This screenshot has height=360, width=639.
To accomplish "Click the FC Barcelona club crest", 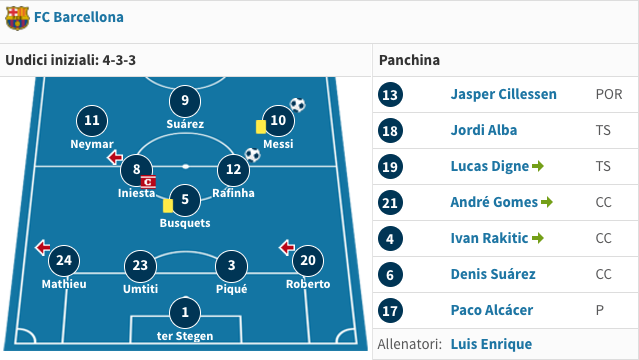I will pyautogui.click(x=17, y=18).
